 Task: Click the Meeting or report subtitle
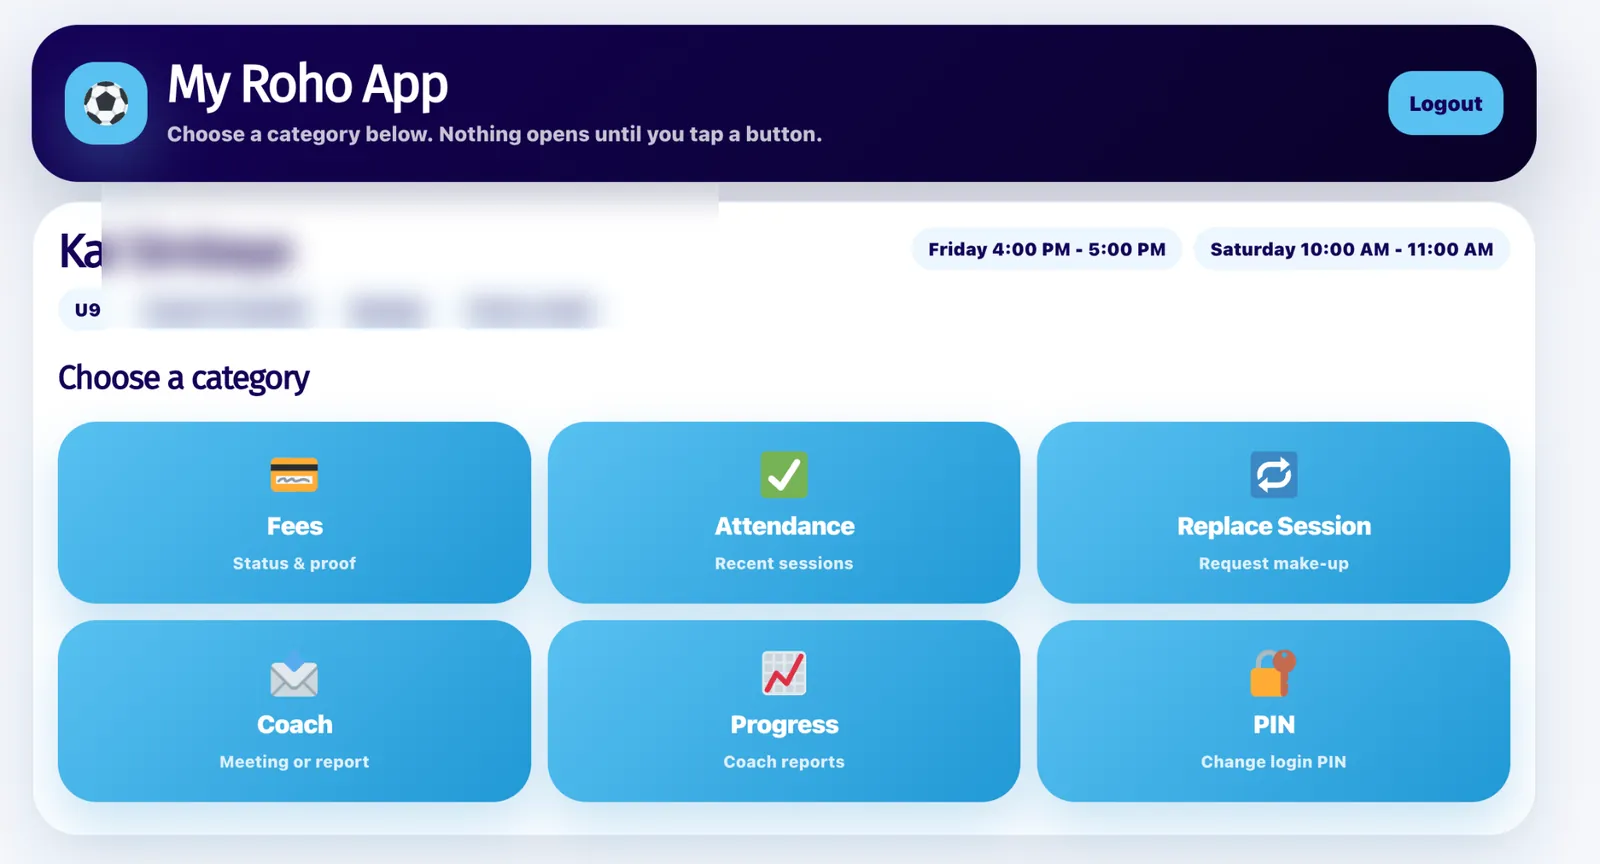[x=294, y=762]
